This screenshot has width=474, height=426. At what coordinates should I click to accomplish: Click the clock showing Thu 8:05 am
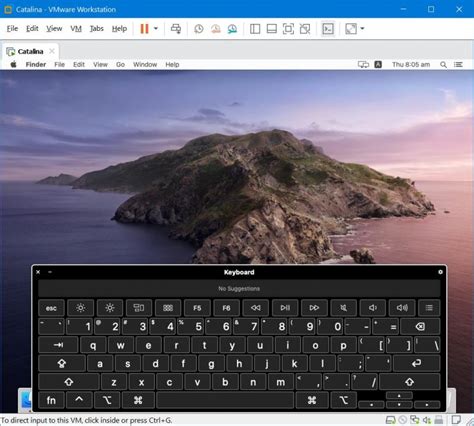coord(411,64)
